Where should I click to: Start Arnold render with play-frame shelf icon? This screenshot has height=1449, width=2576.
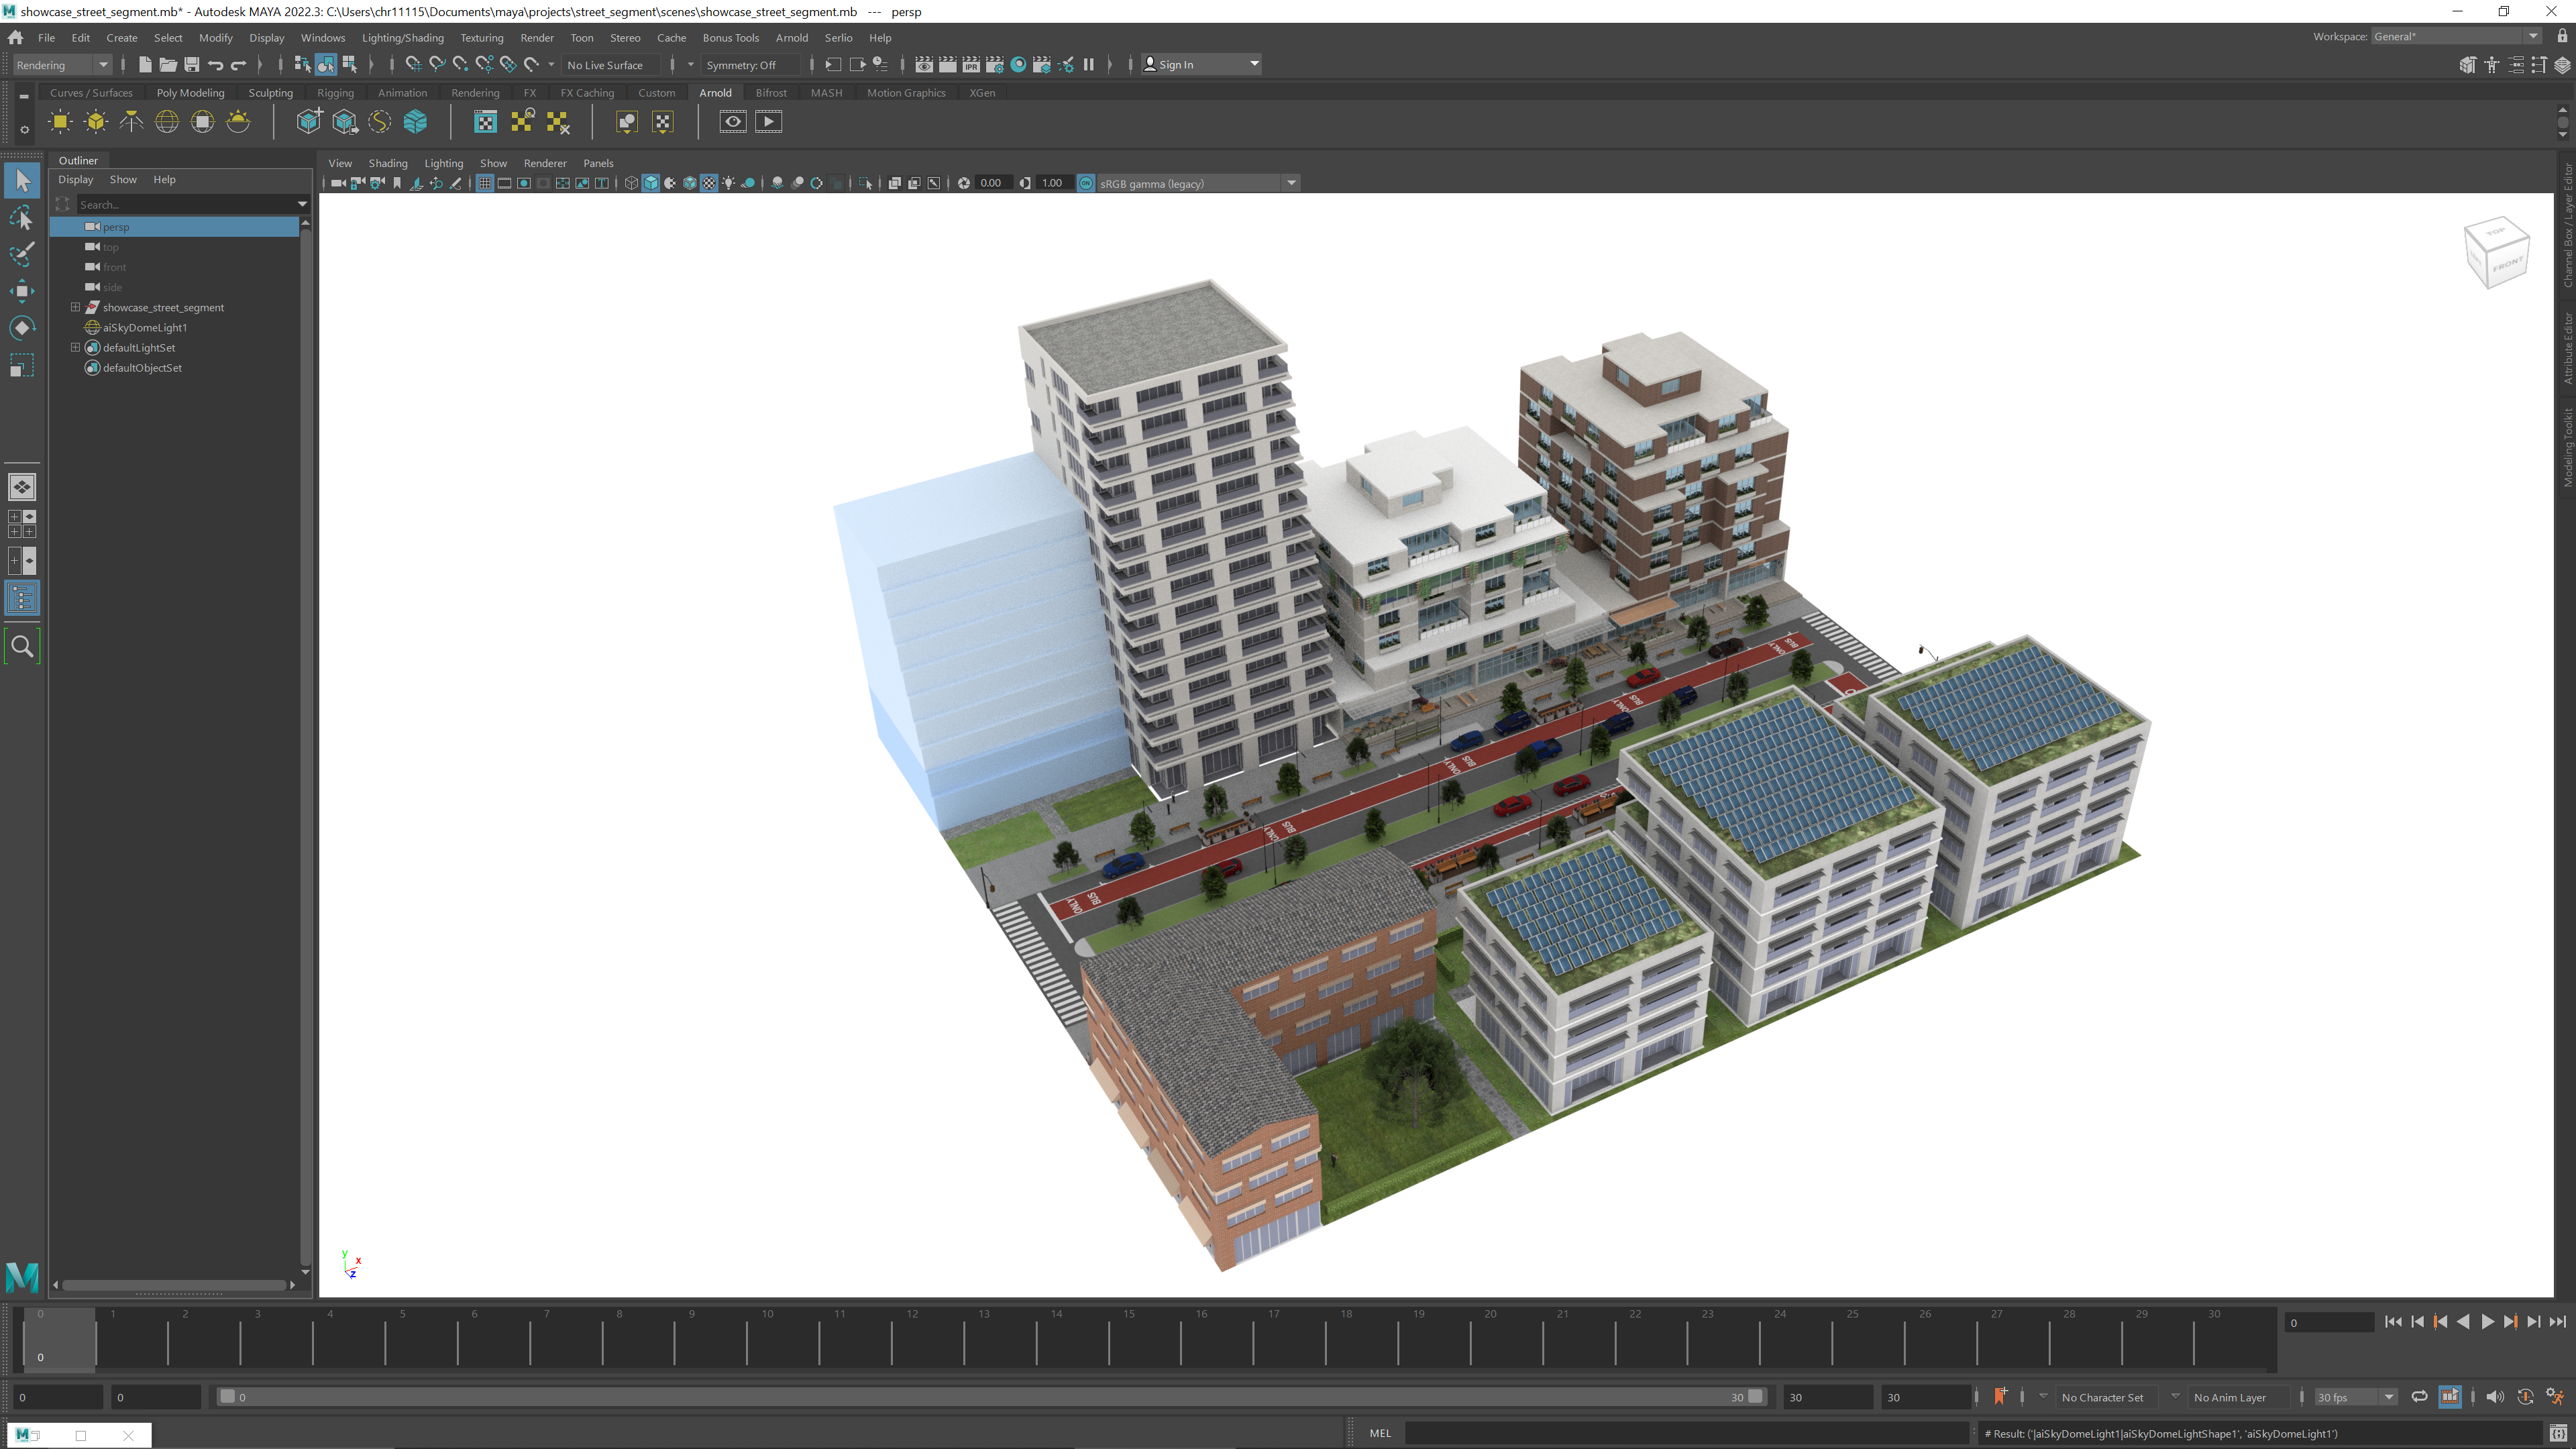coord(769,122)
